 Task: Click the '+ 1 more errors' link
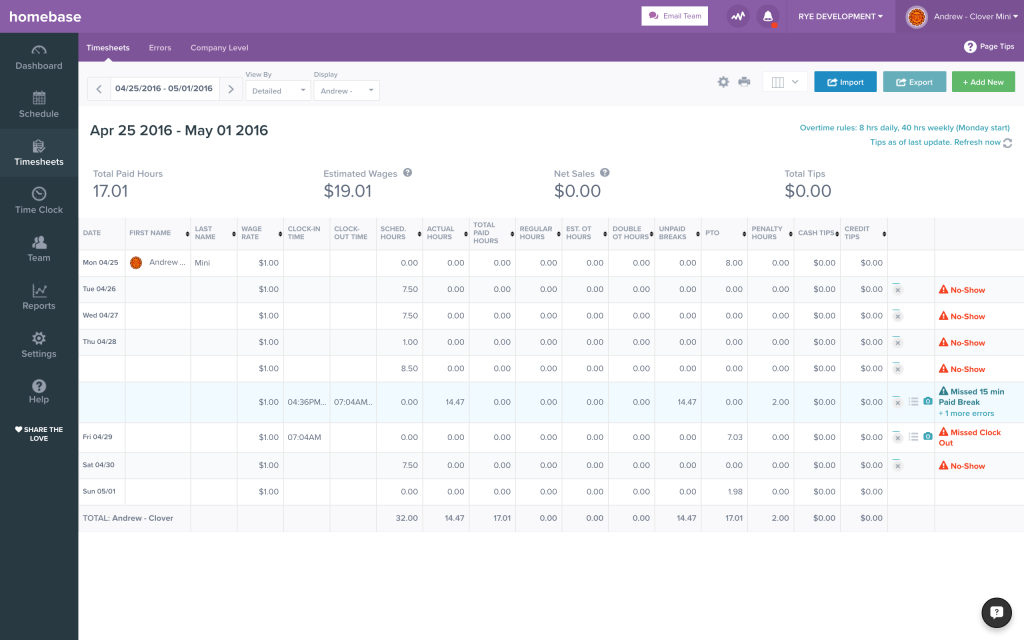click(x=965, y=412)
